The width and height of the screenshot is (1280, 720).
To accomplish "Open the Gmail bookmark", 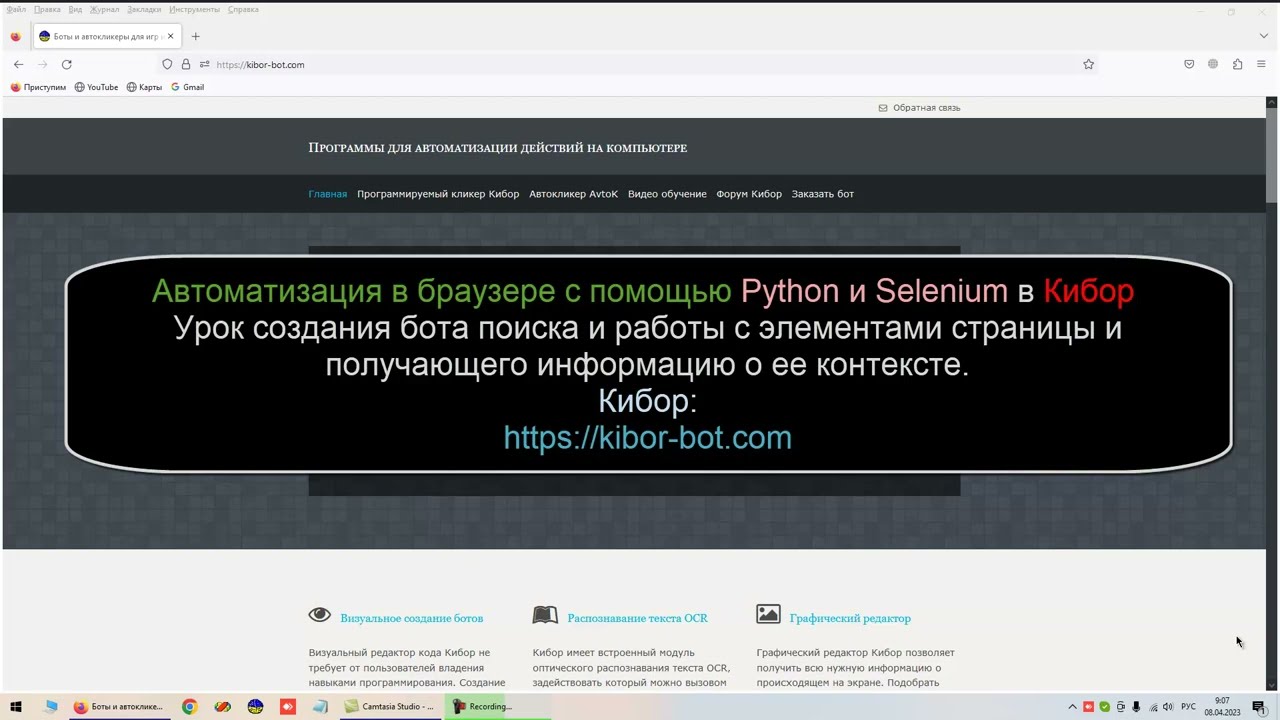I will click(x=187, y=87).
